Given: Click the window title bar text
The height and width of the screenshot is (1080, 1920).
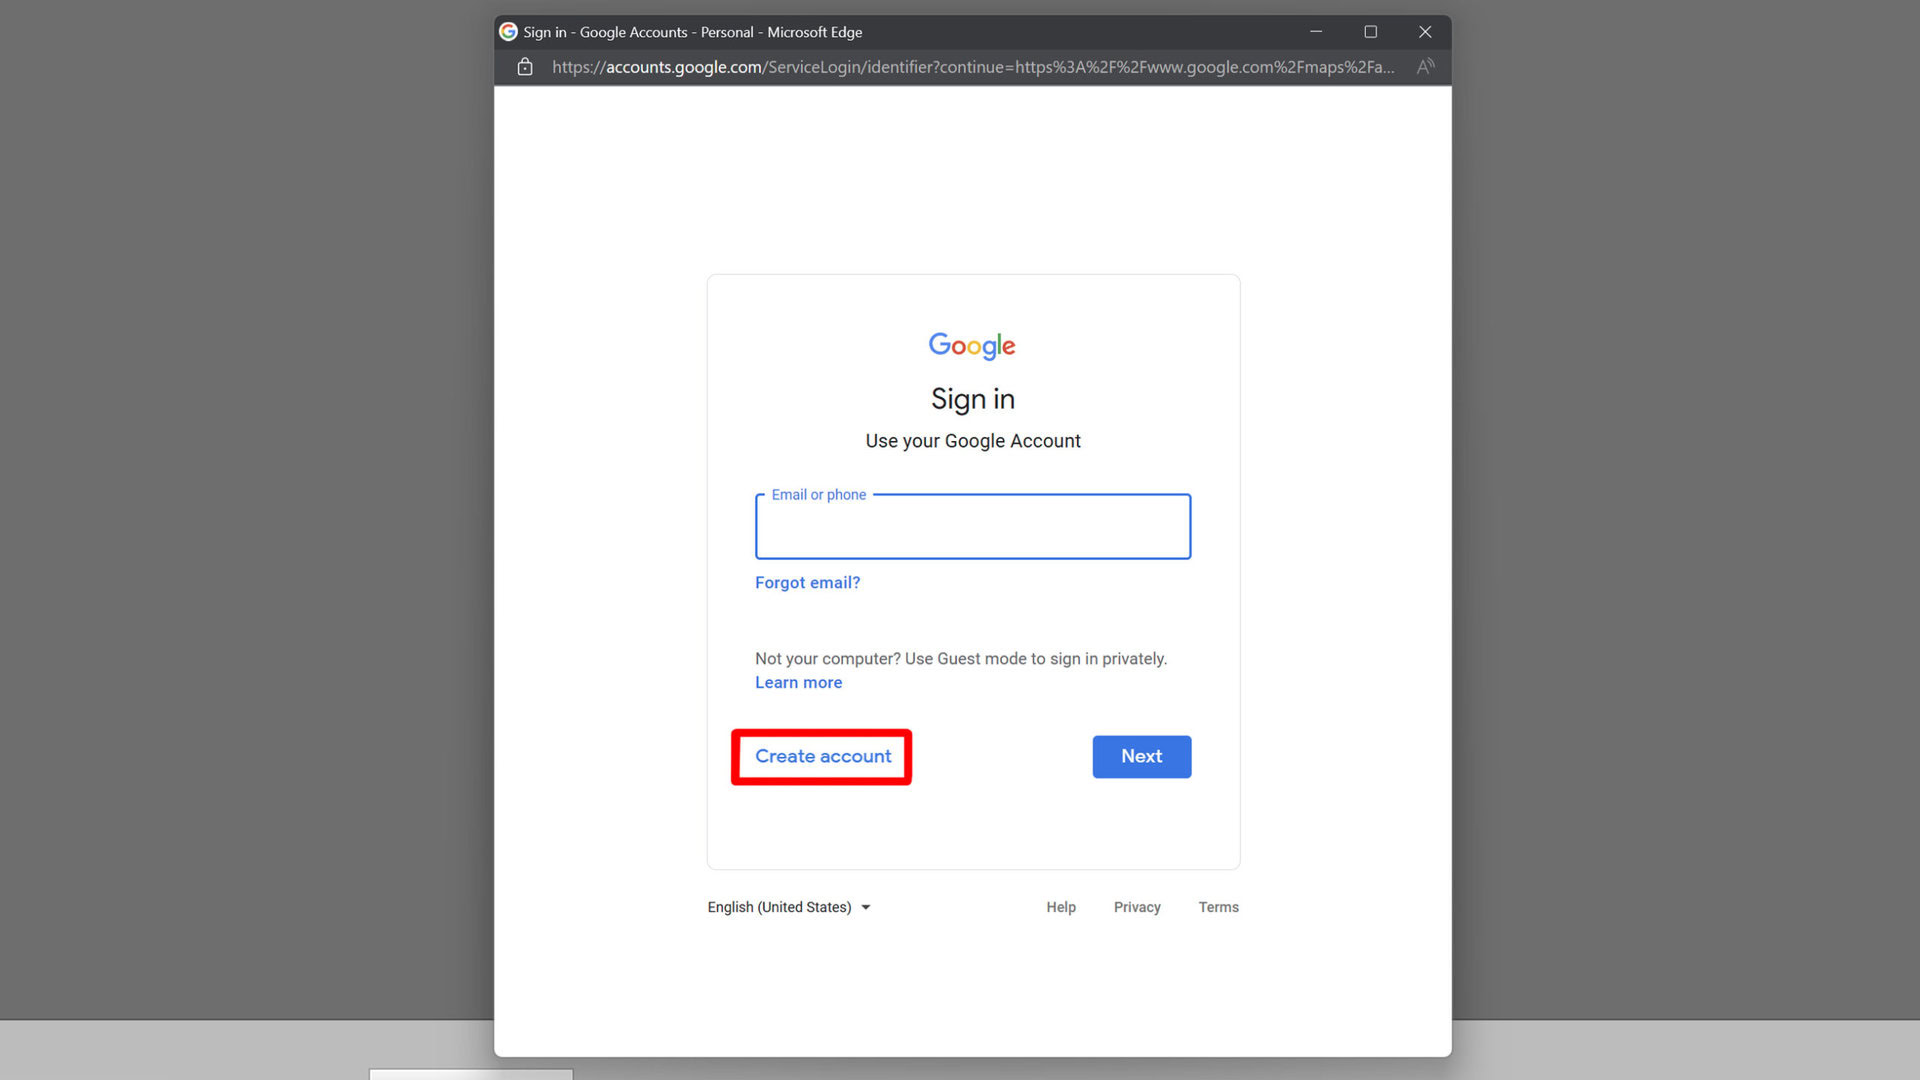Looking at the screenshot, I should pos(692,32).
